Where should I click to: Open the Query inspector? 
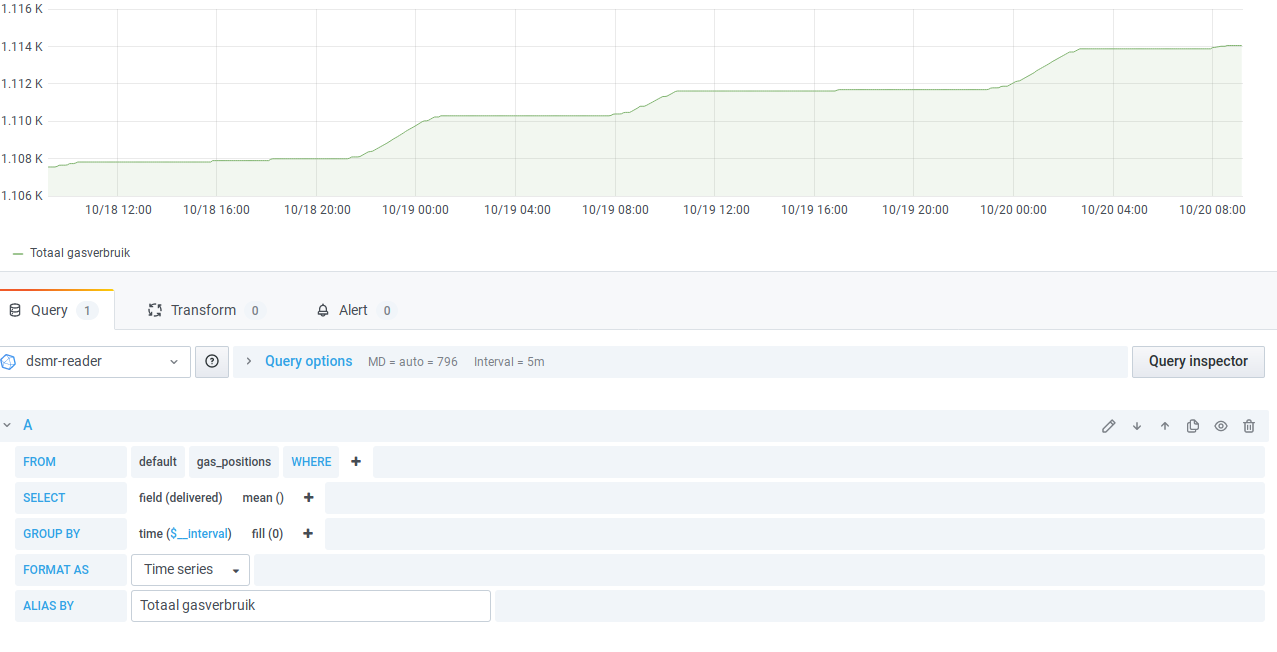tap(1197, 361)
